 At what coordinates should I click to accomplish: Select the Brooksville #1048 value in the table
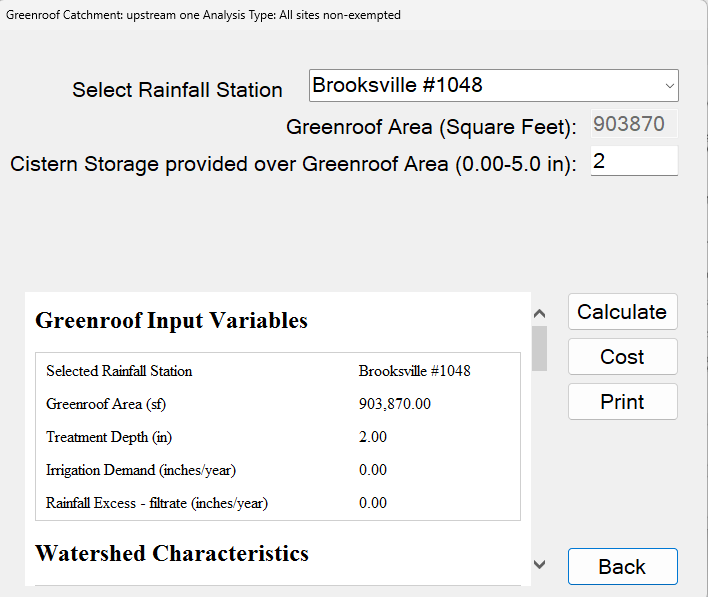414,371
